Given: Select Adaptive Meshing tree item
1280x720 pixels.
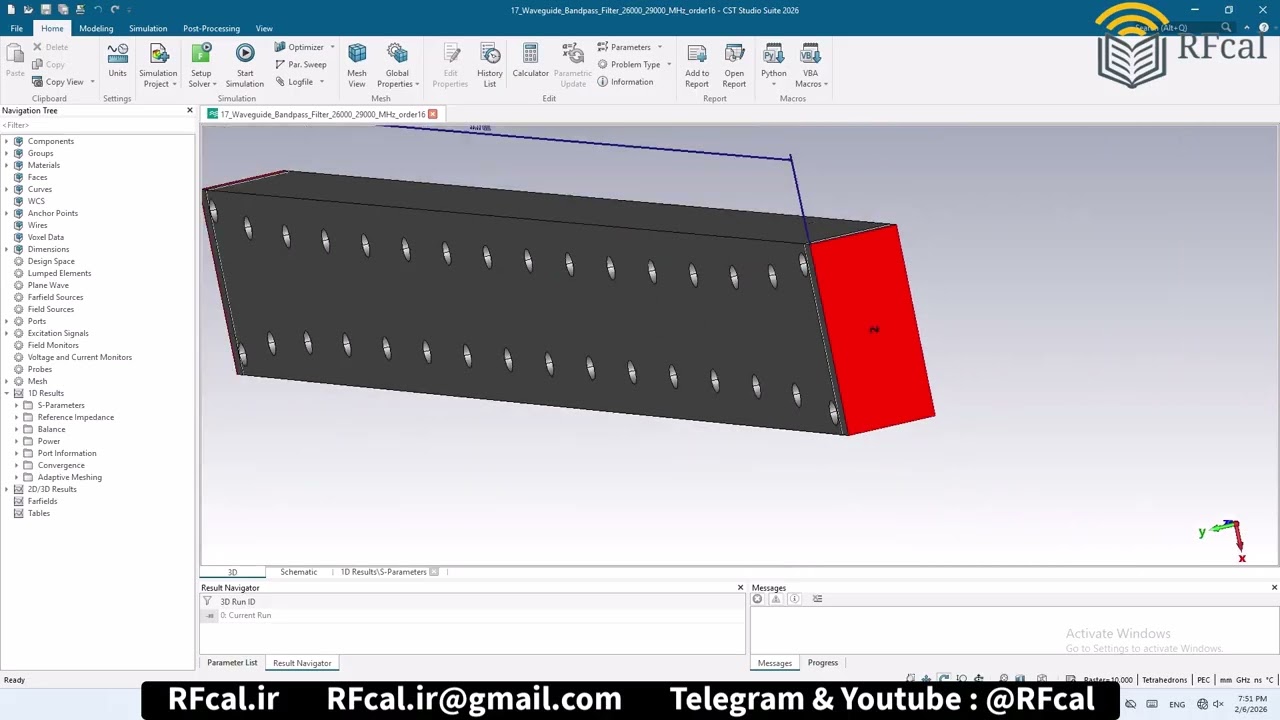Looking at the screenshot, I should tap(69, 477).
